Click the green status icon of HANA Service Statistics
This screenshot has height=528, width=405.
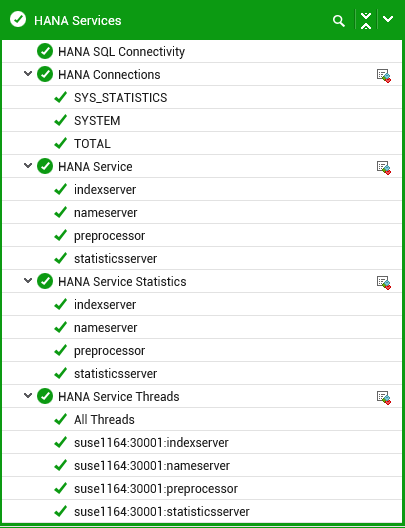point(45,281)
